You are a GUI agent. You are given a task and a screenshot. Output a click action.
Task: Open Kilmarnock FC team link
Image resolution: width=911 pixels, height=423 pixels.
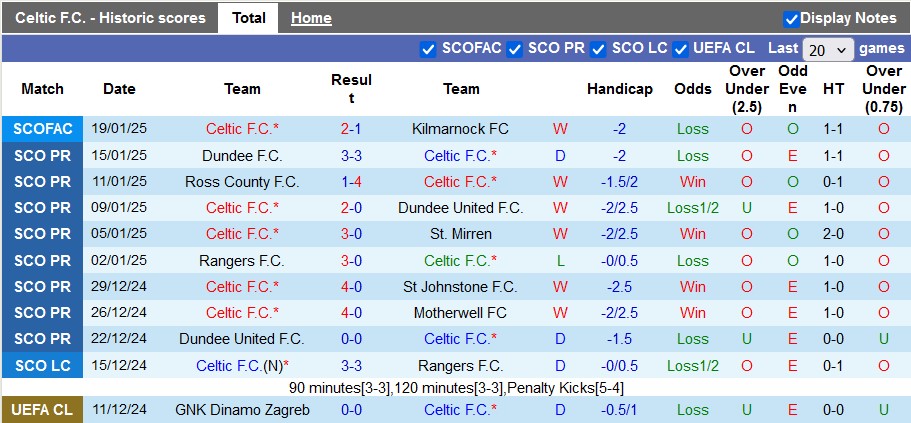pos(460,129)
